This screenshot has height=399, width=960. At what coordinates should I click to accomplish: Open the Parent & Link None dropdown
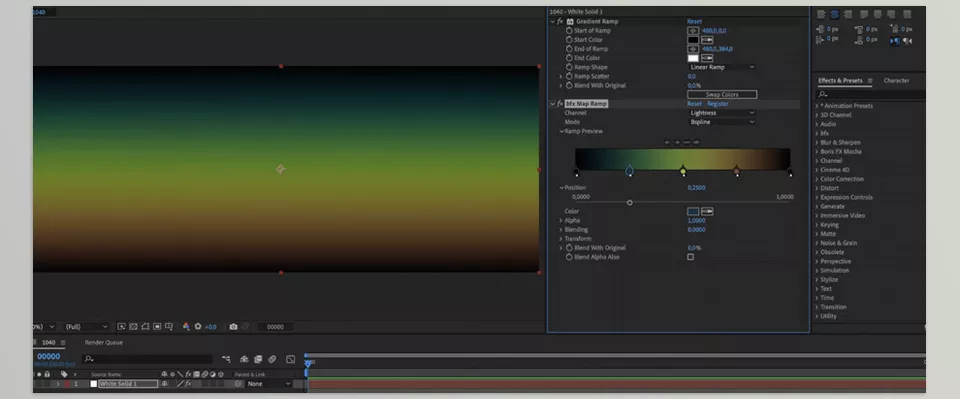point(269,384)
